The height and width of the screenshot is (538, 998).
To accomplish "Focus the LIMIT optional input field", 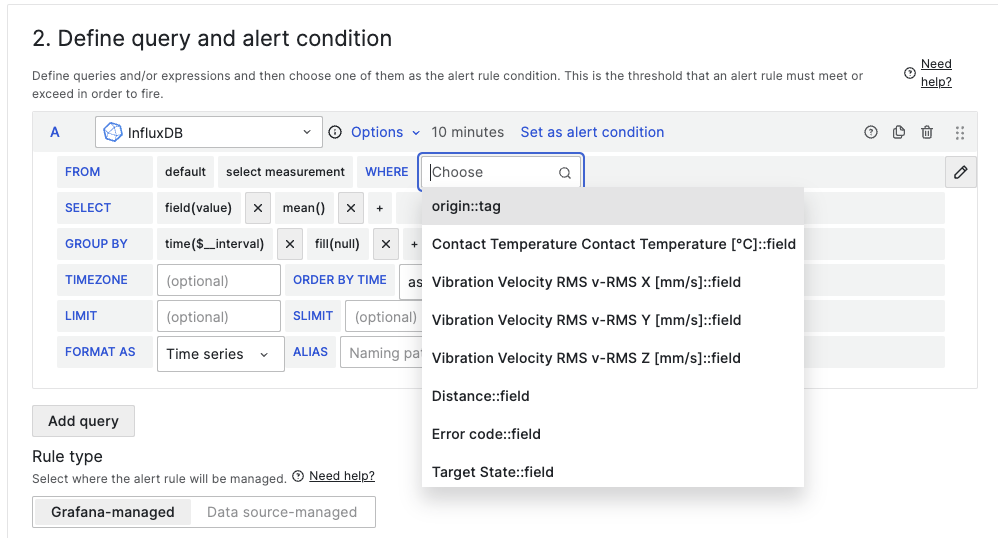I will 218,317.
